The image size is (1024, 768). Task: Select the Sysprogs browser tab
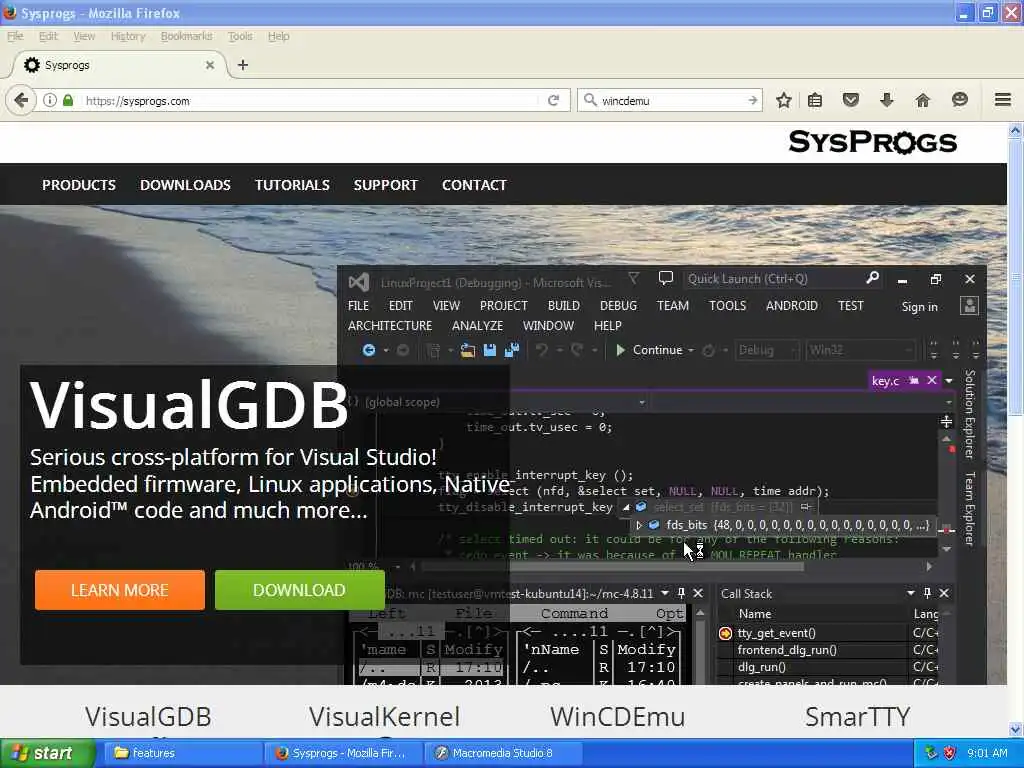coord(119,65)
